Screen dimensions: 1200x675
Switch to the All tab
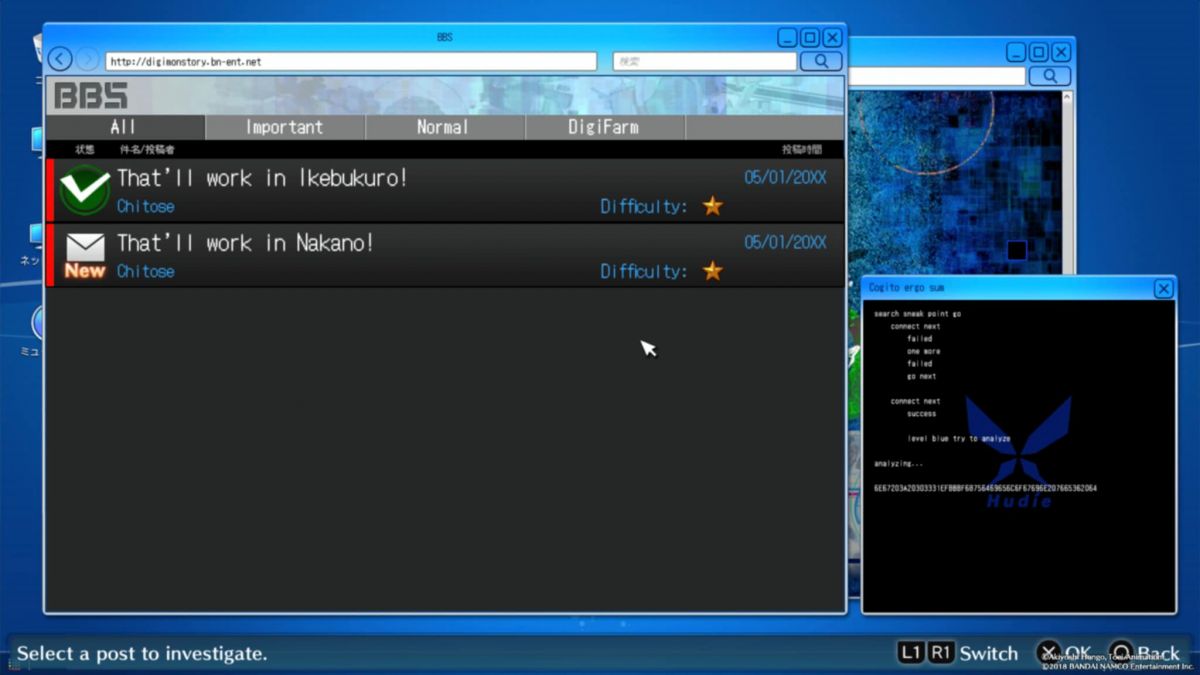click(x=125, y=127)
